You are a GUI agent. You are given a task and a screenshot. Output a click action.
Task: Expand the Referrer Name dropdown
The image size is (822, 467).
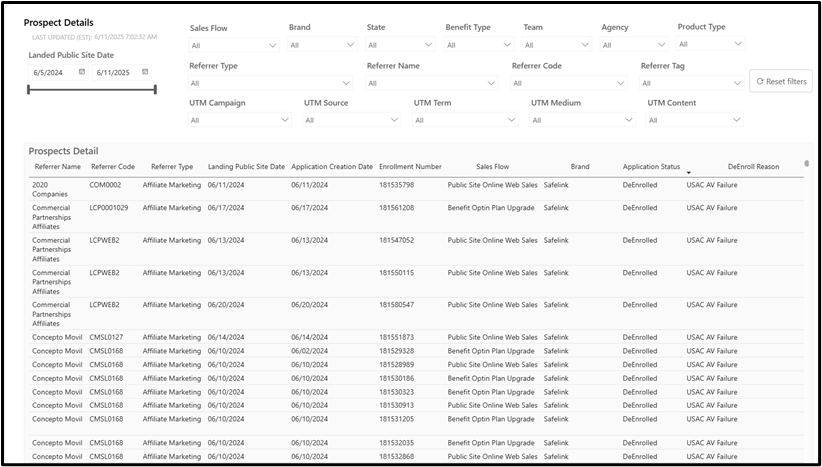click(432, 83)
